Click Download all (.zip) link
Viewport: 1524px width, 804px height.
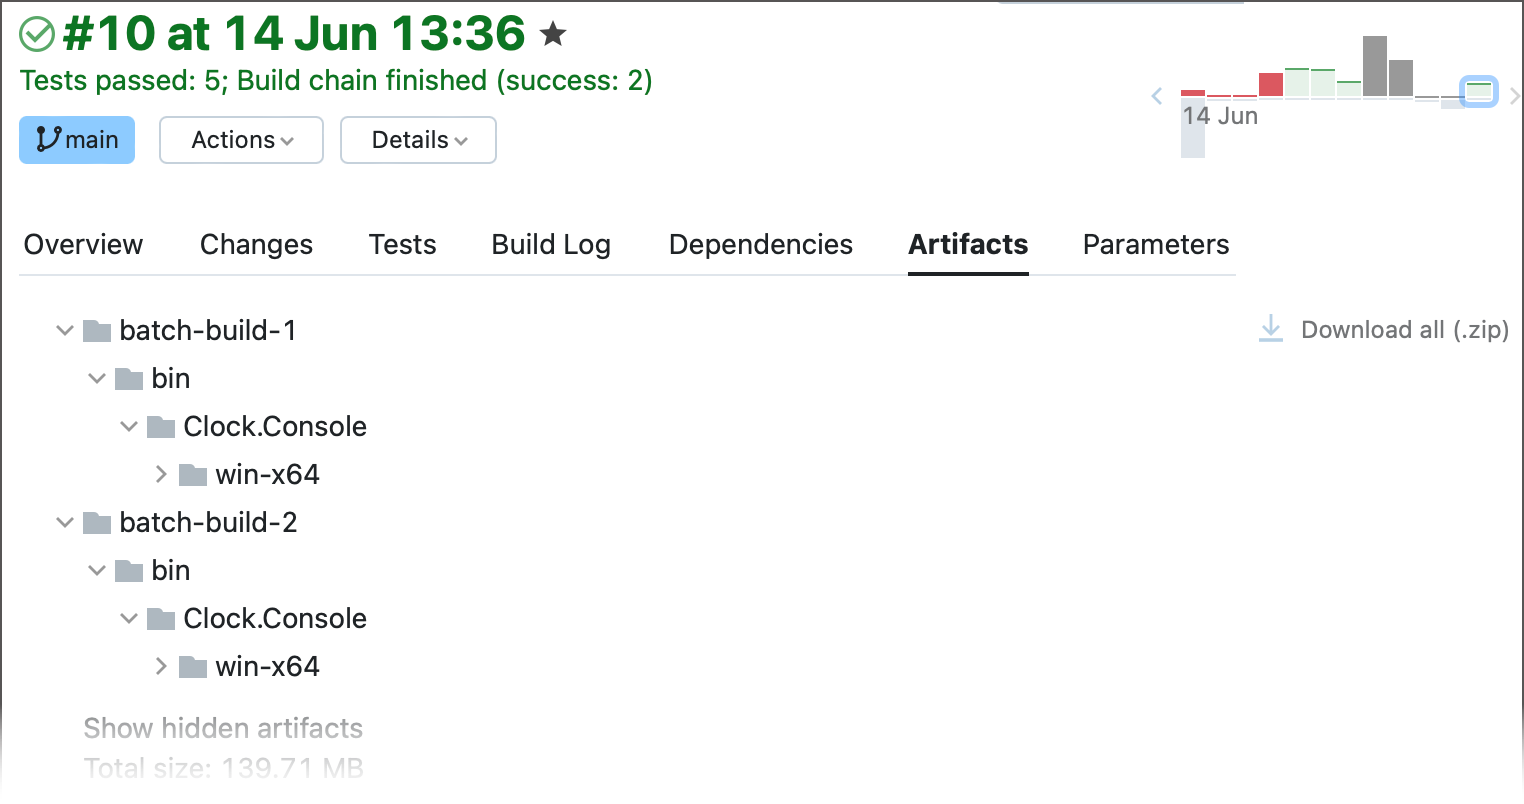coord(1404,330)
